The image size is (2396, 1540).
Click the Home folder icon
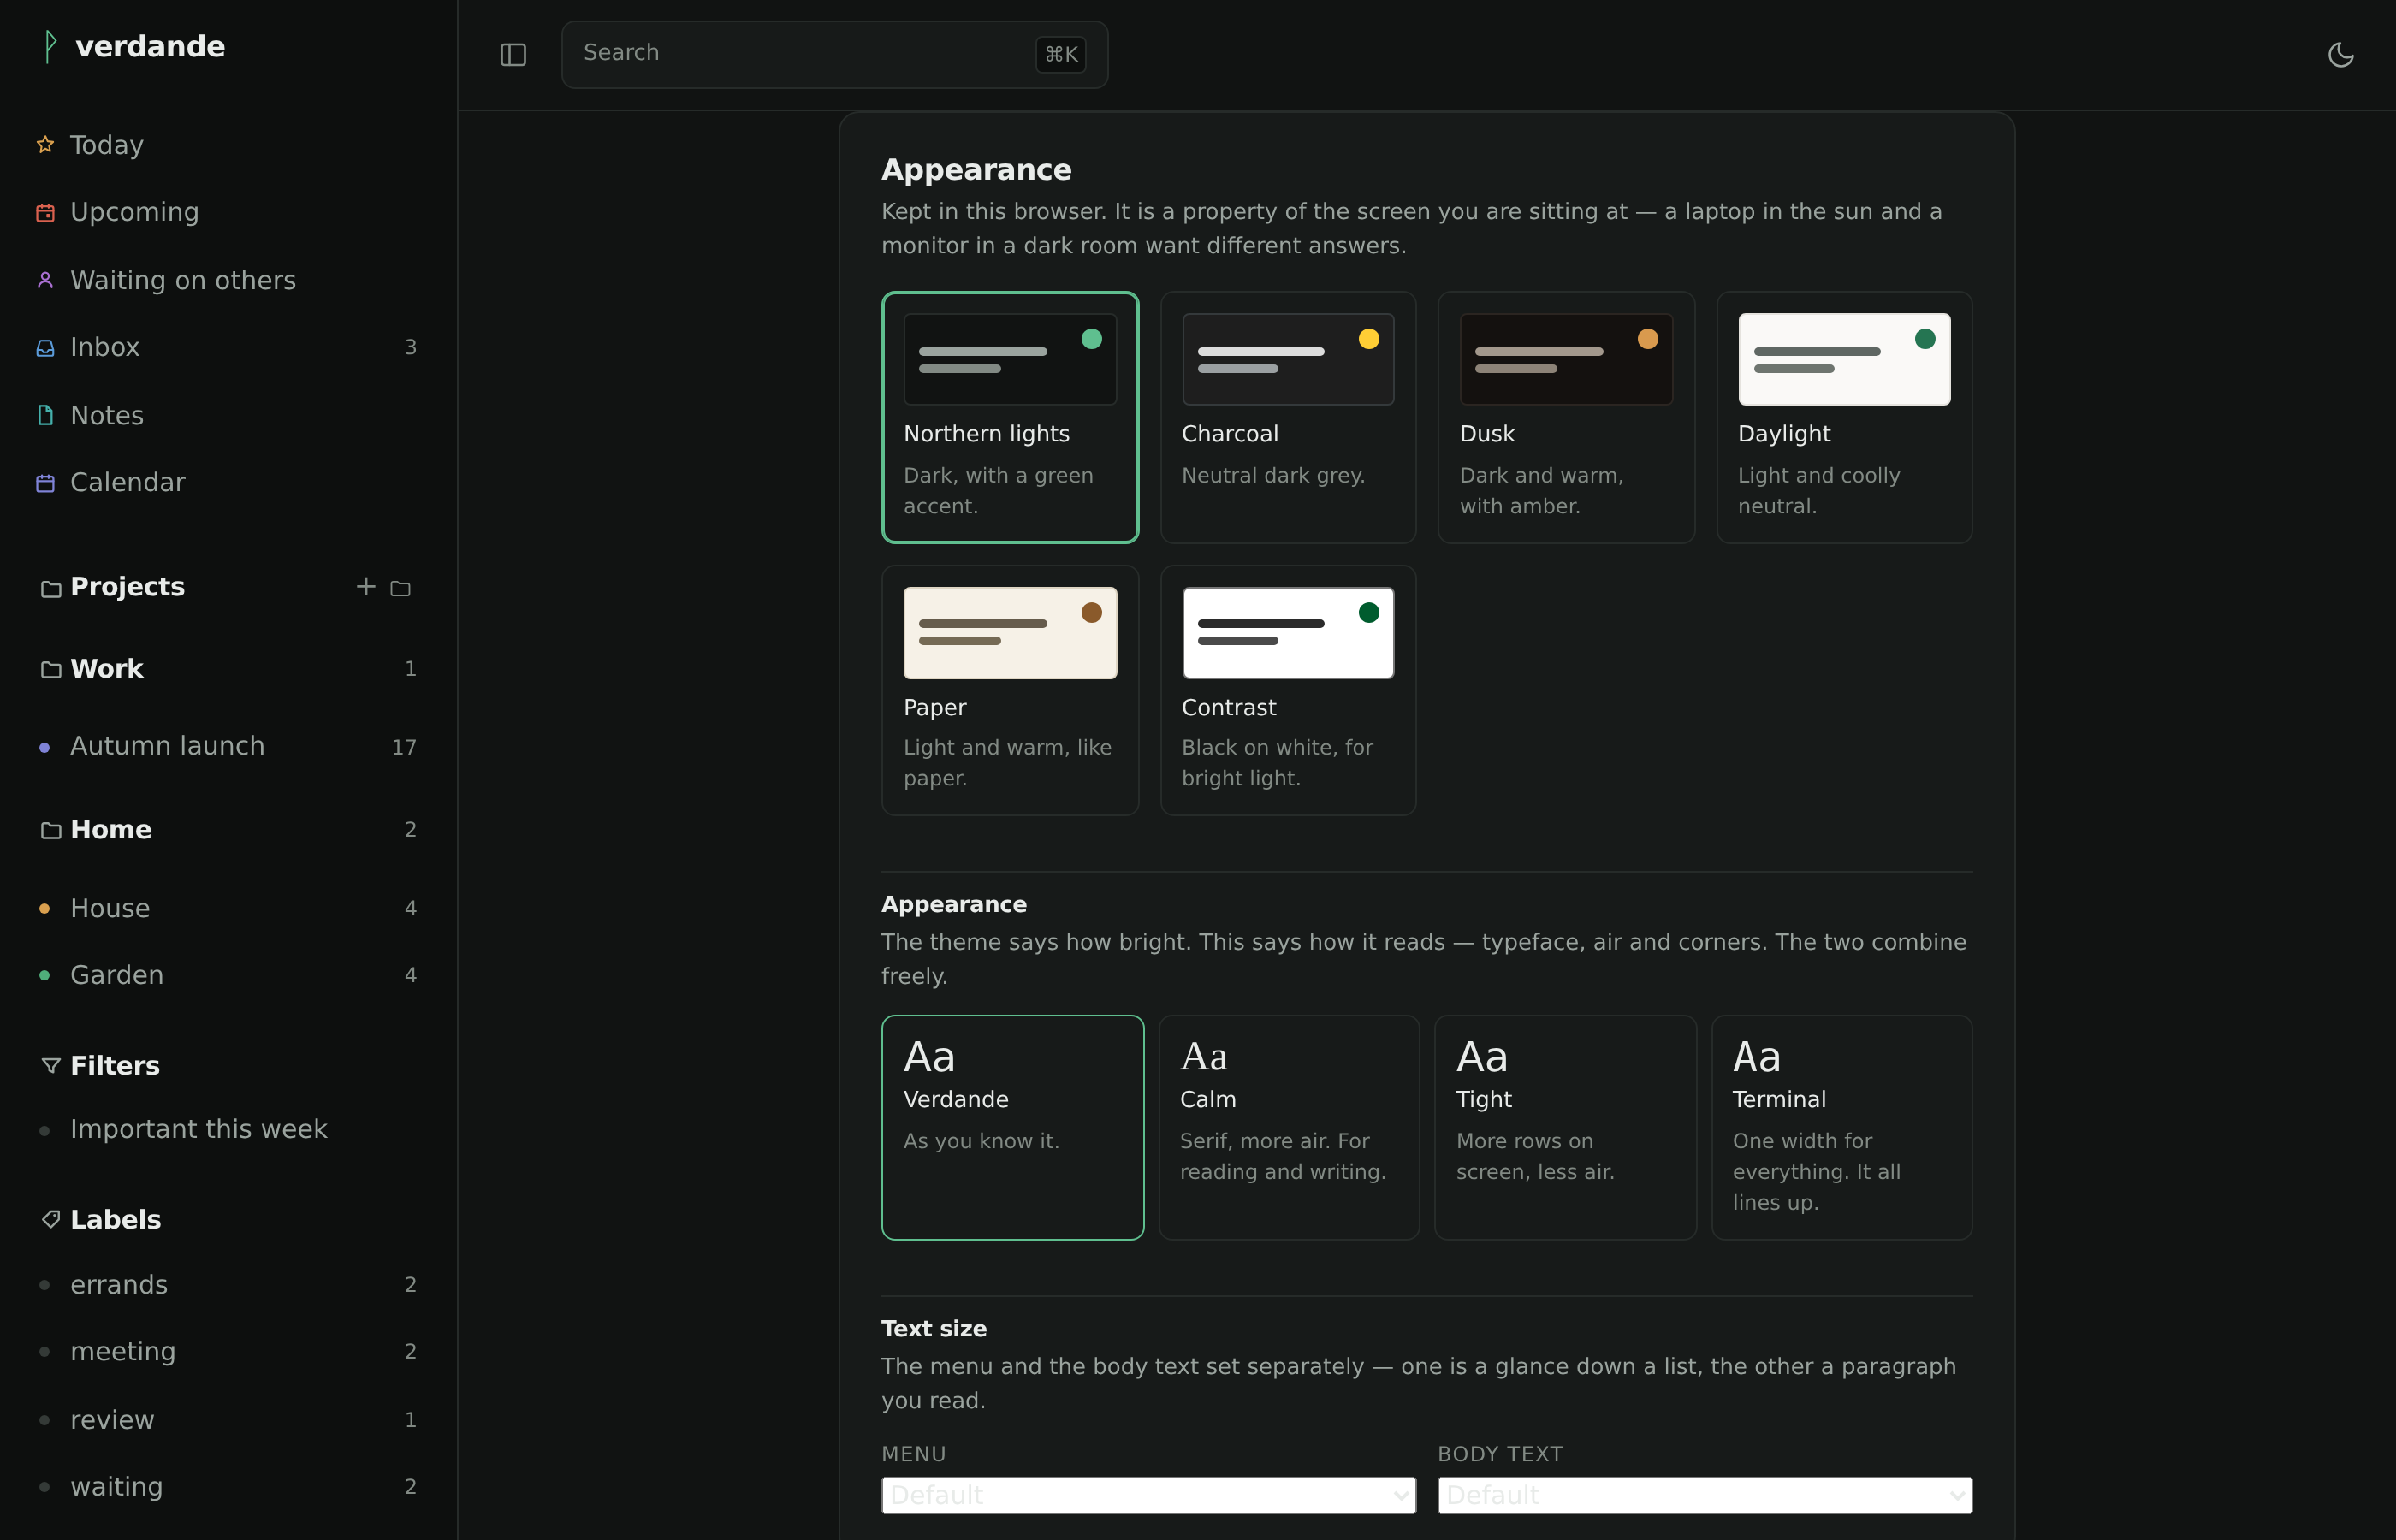click(x=51, y=830)
